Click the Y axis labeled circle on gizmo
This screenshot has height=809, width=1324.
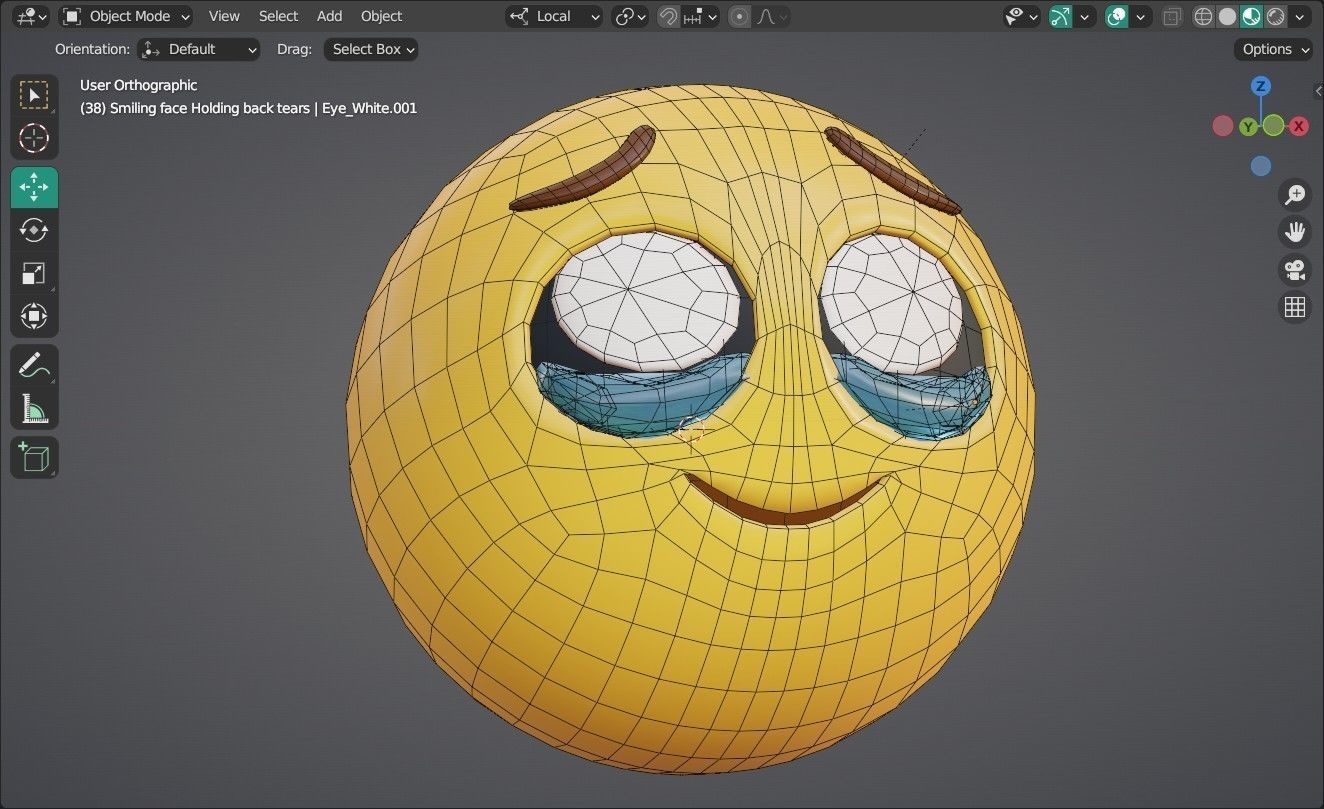1248,126
